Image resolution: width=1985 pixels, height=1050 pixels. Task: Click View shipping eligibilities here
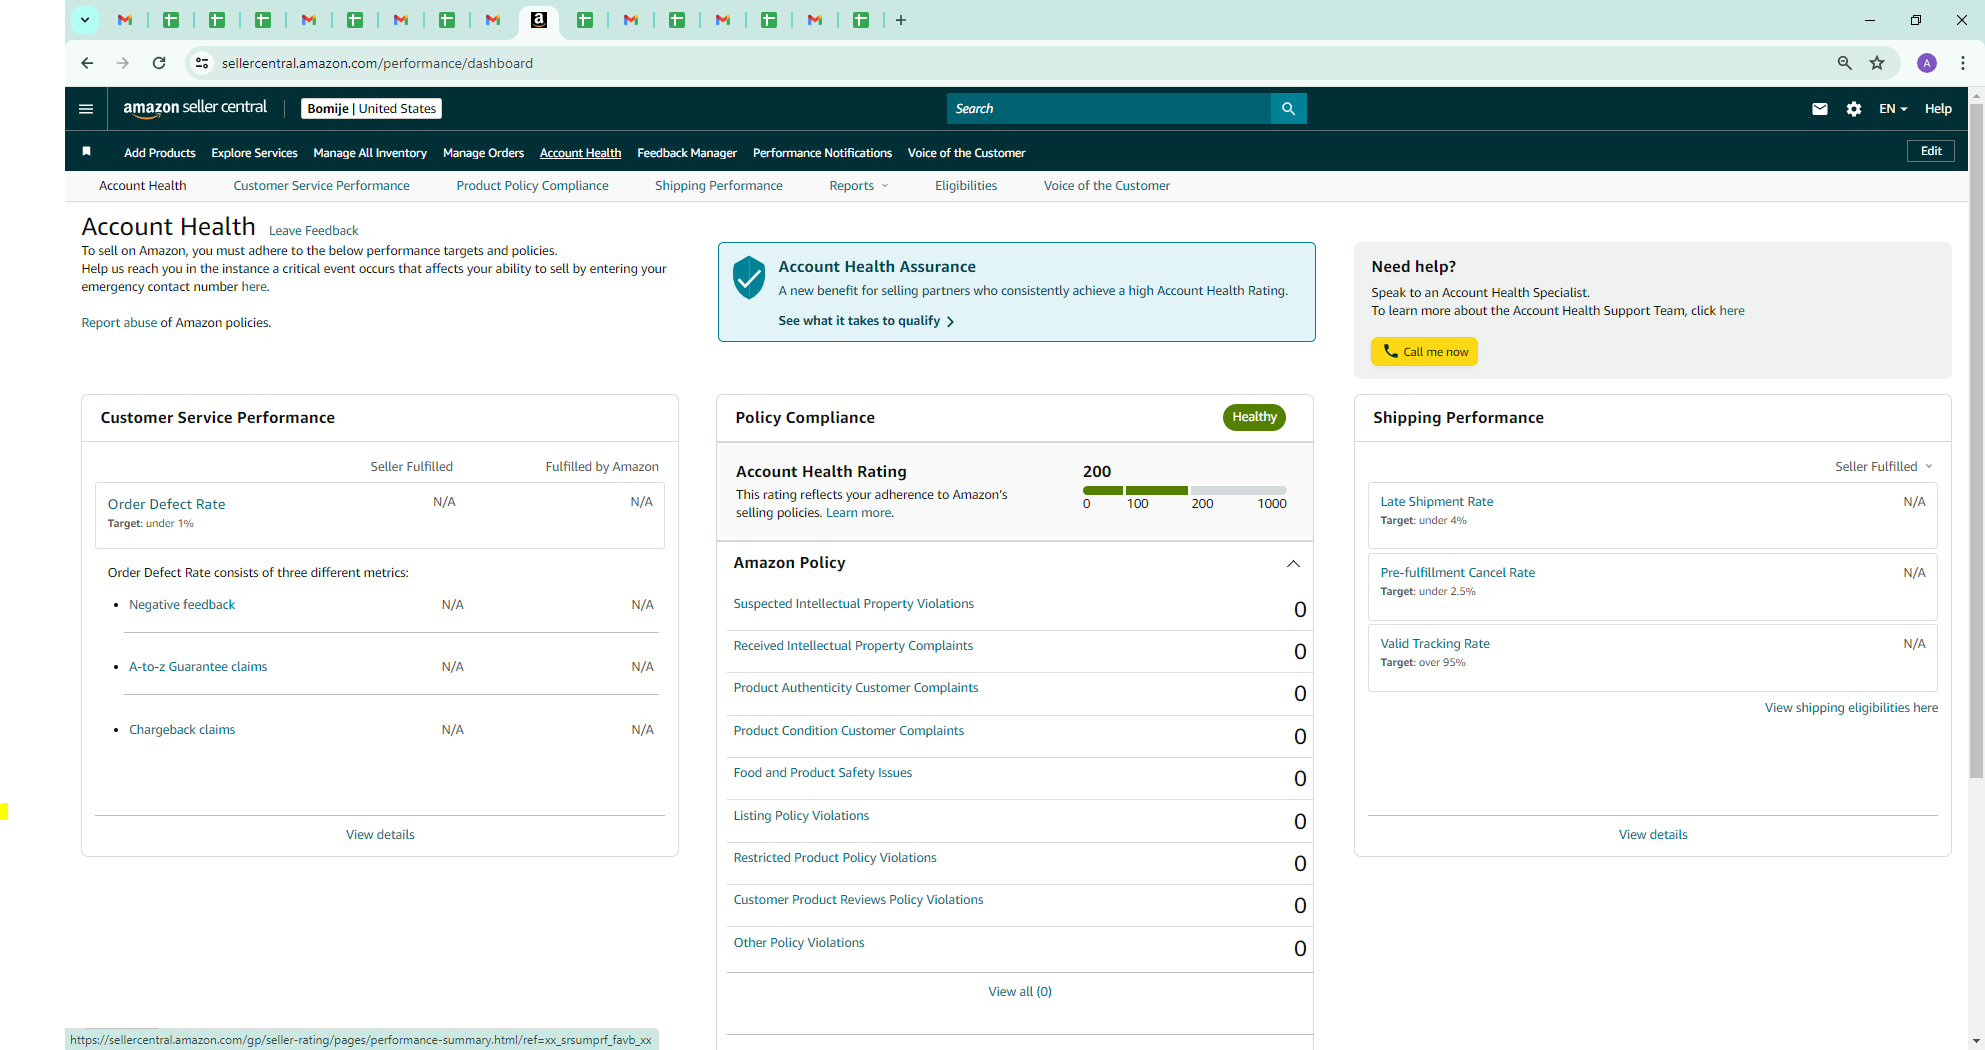click(1851, 708)
